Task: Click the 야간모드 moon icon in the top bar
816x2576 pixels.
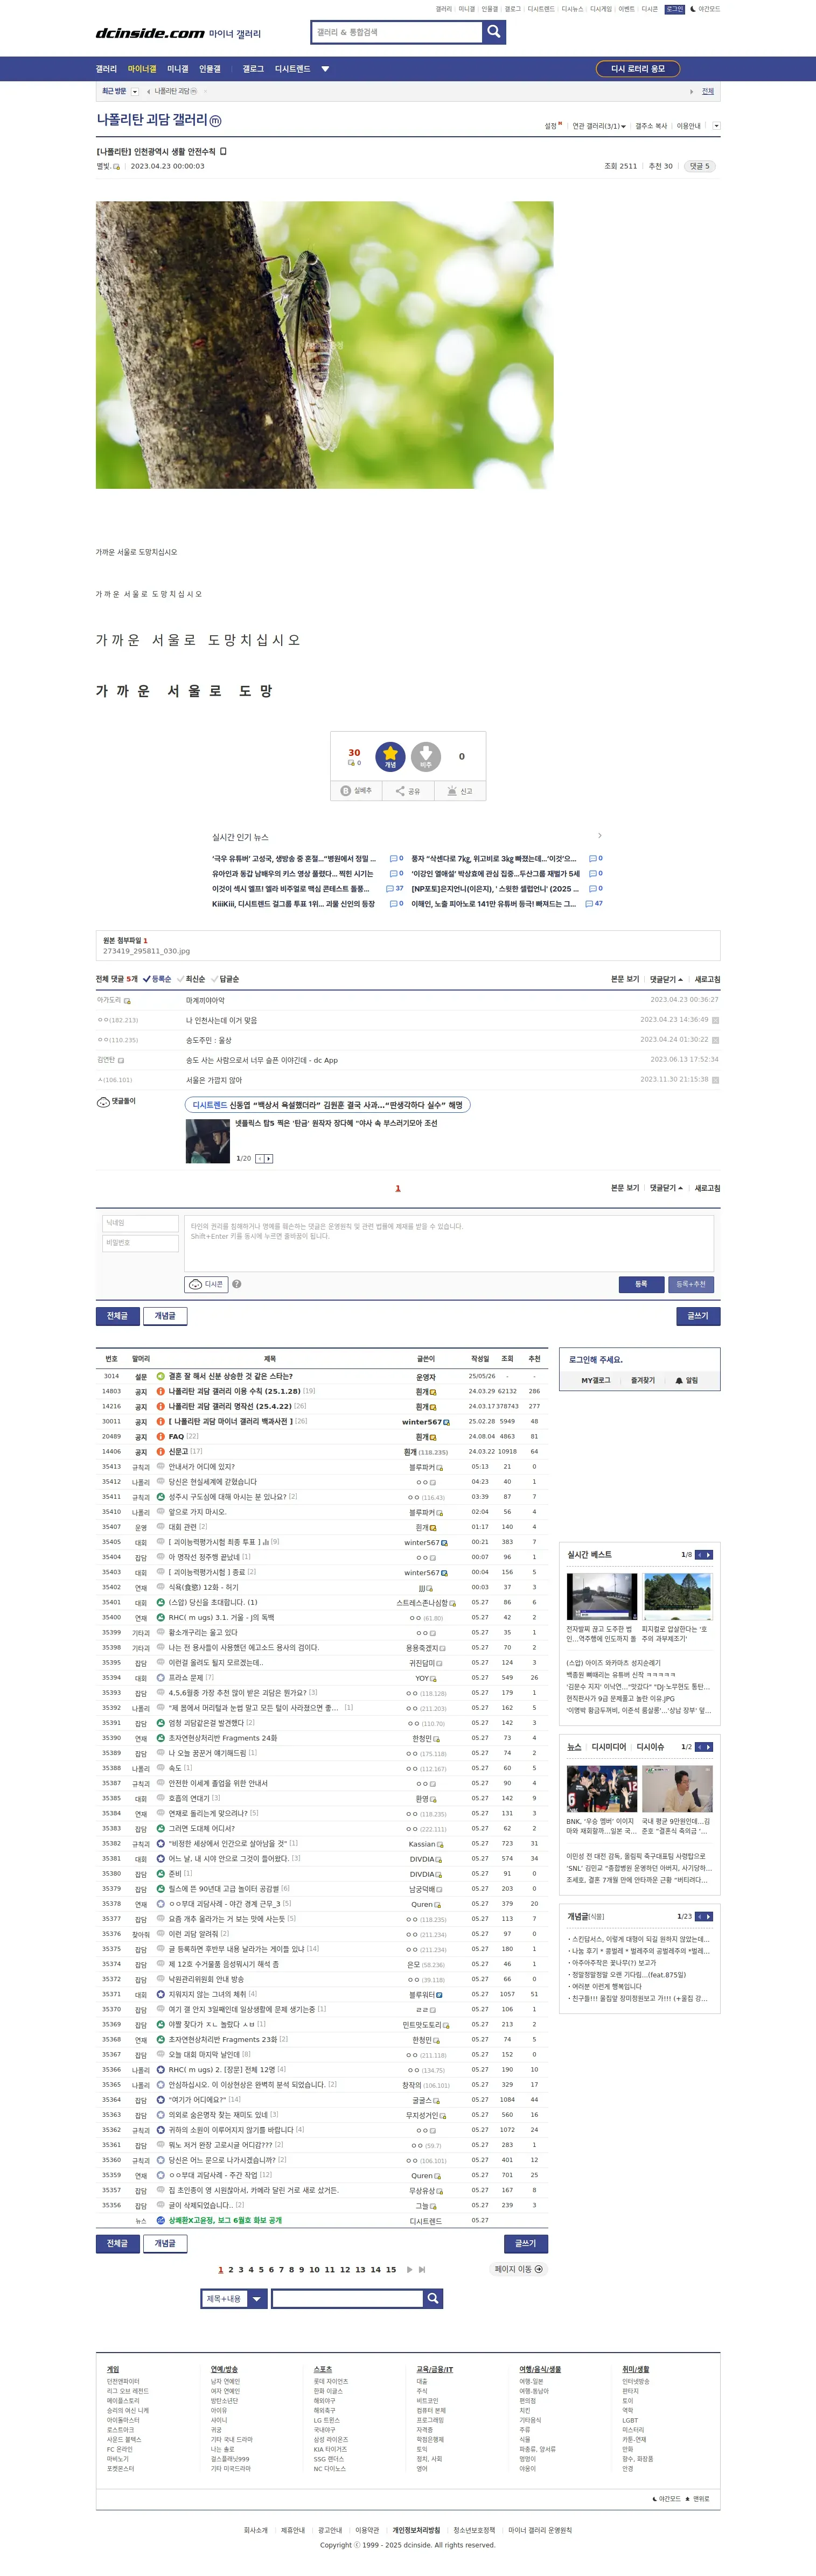Action: (x=693, y=9)
